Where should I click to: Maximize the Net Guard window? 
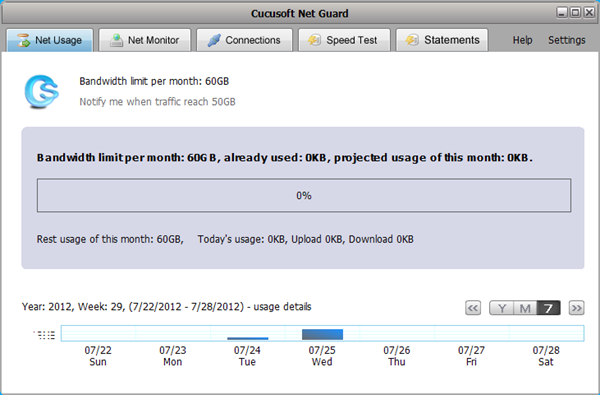tap(575, 13)
